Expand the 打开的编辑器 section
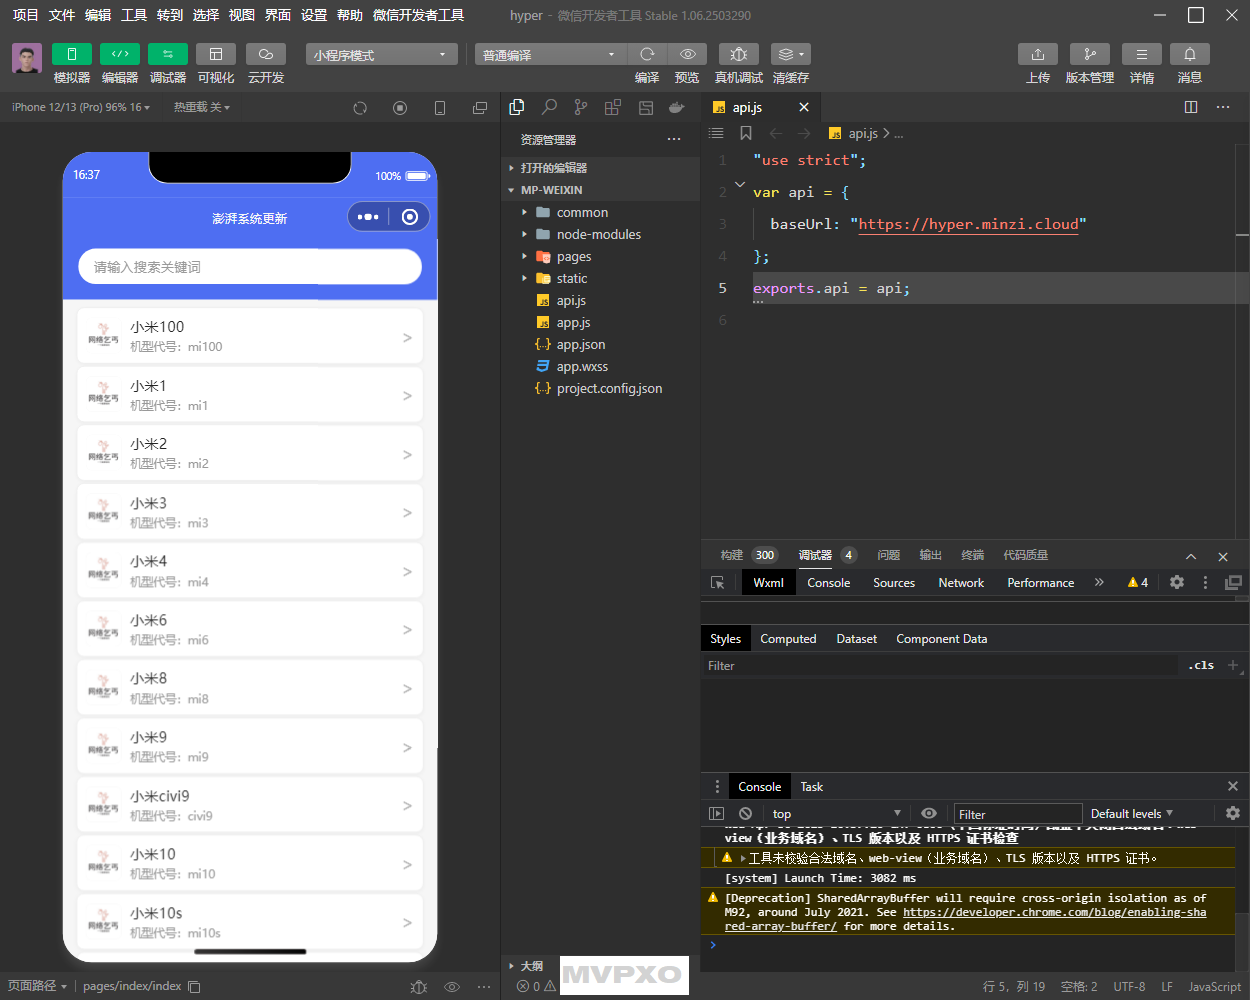The width and height of the screenshot is (1250, 1000). [x=600, y=168]
